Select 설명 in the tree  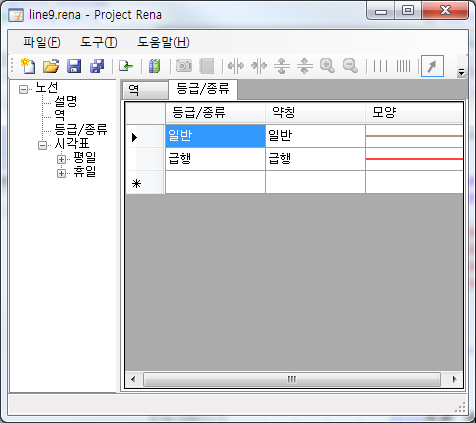tap(66, 101)
